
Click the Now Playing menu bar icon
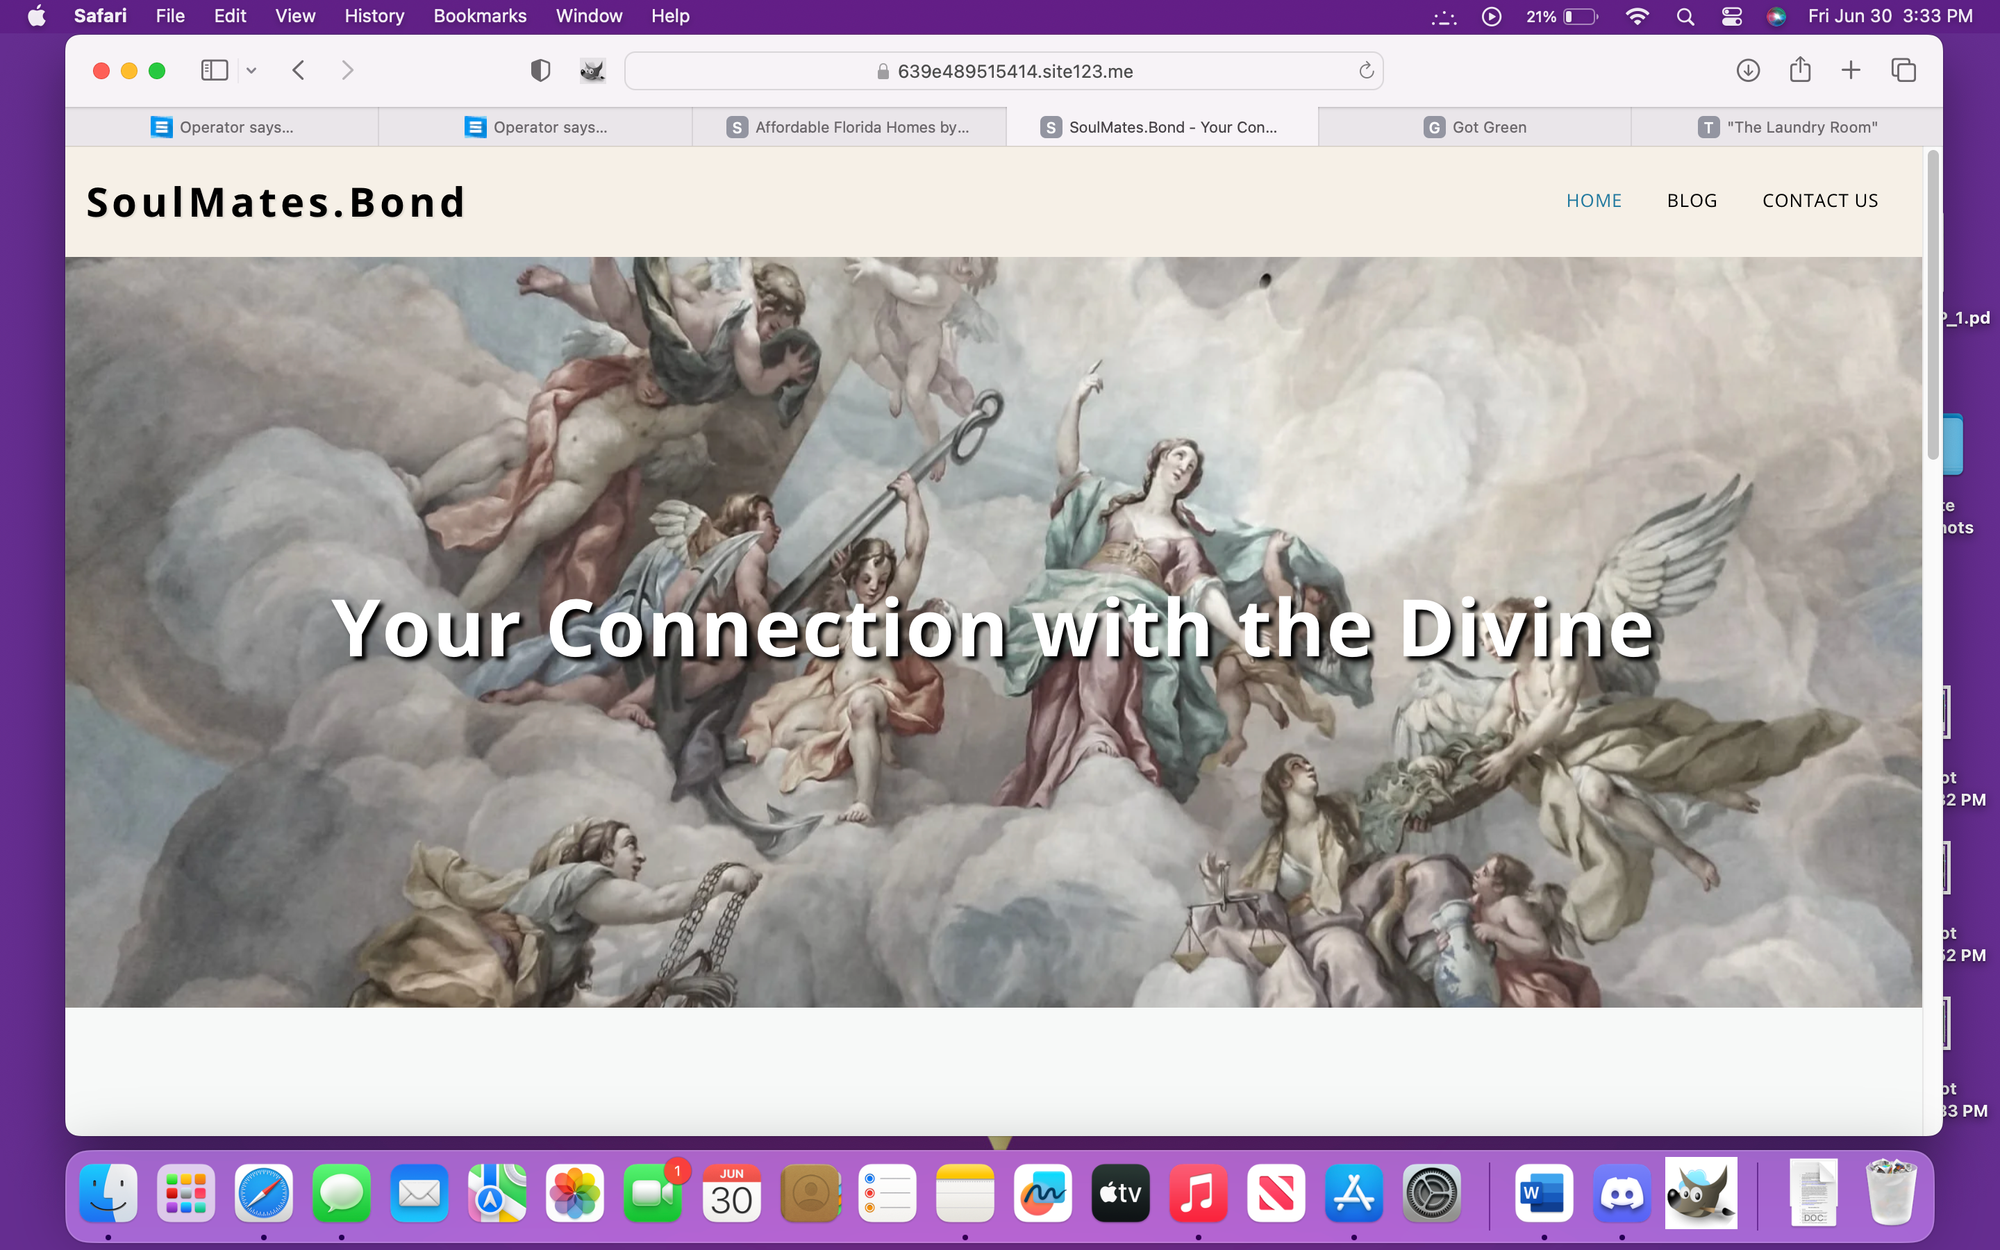[x=1491, y=16]
